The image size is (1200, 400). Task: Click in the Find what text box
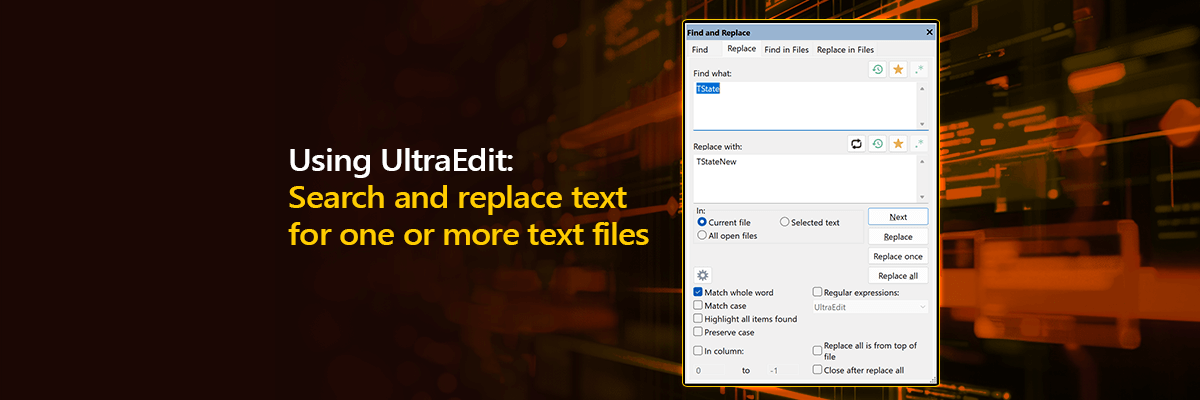pos(804,104)
